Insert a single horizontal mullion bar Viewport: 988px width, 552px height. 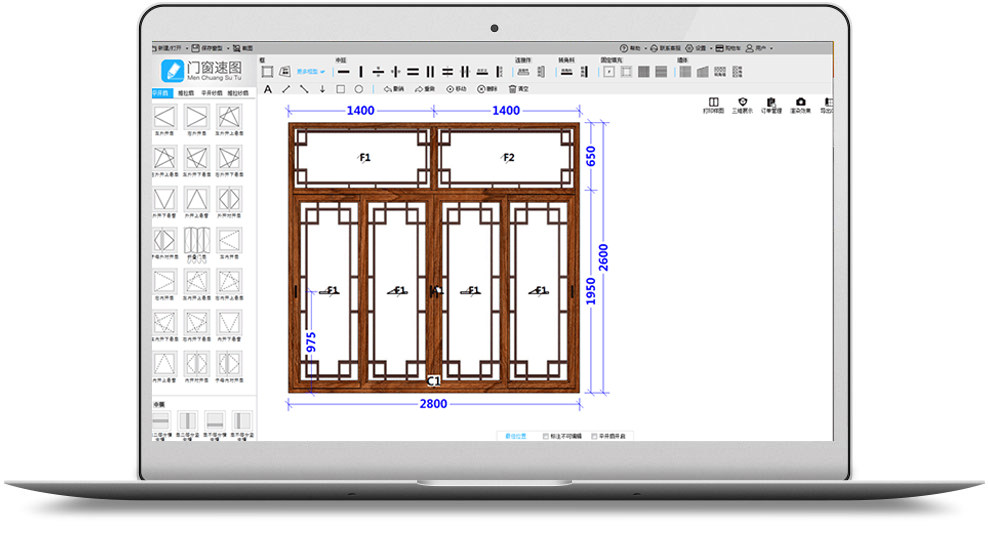343,72
